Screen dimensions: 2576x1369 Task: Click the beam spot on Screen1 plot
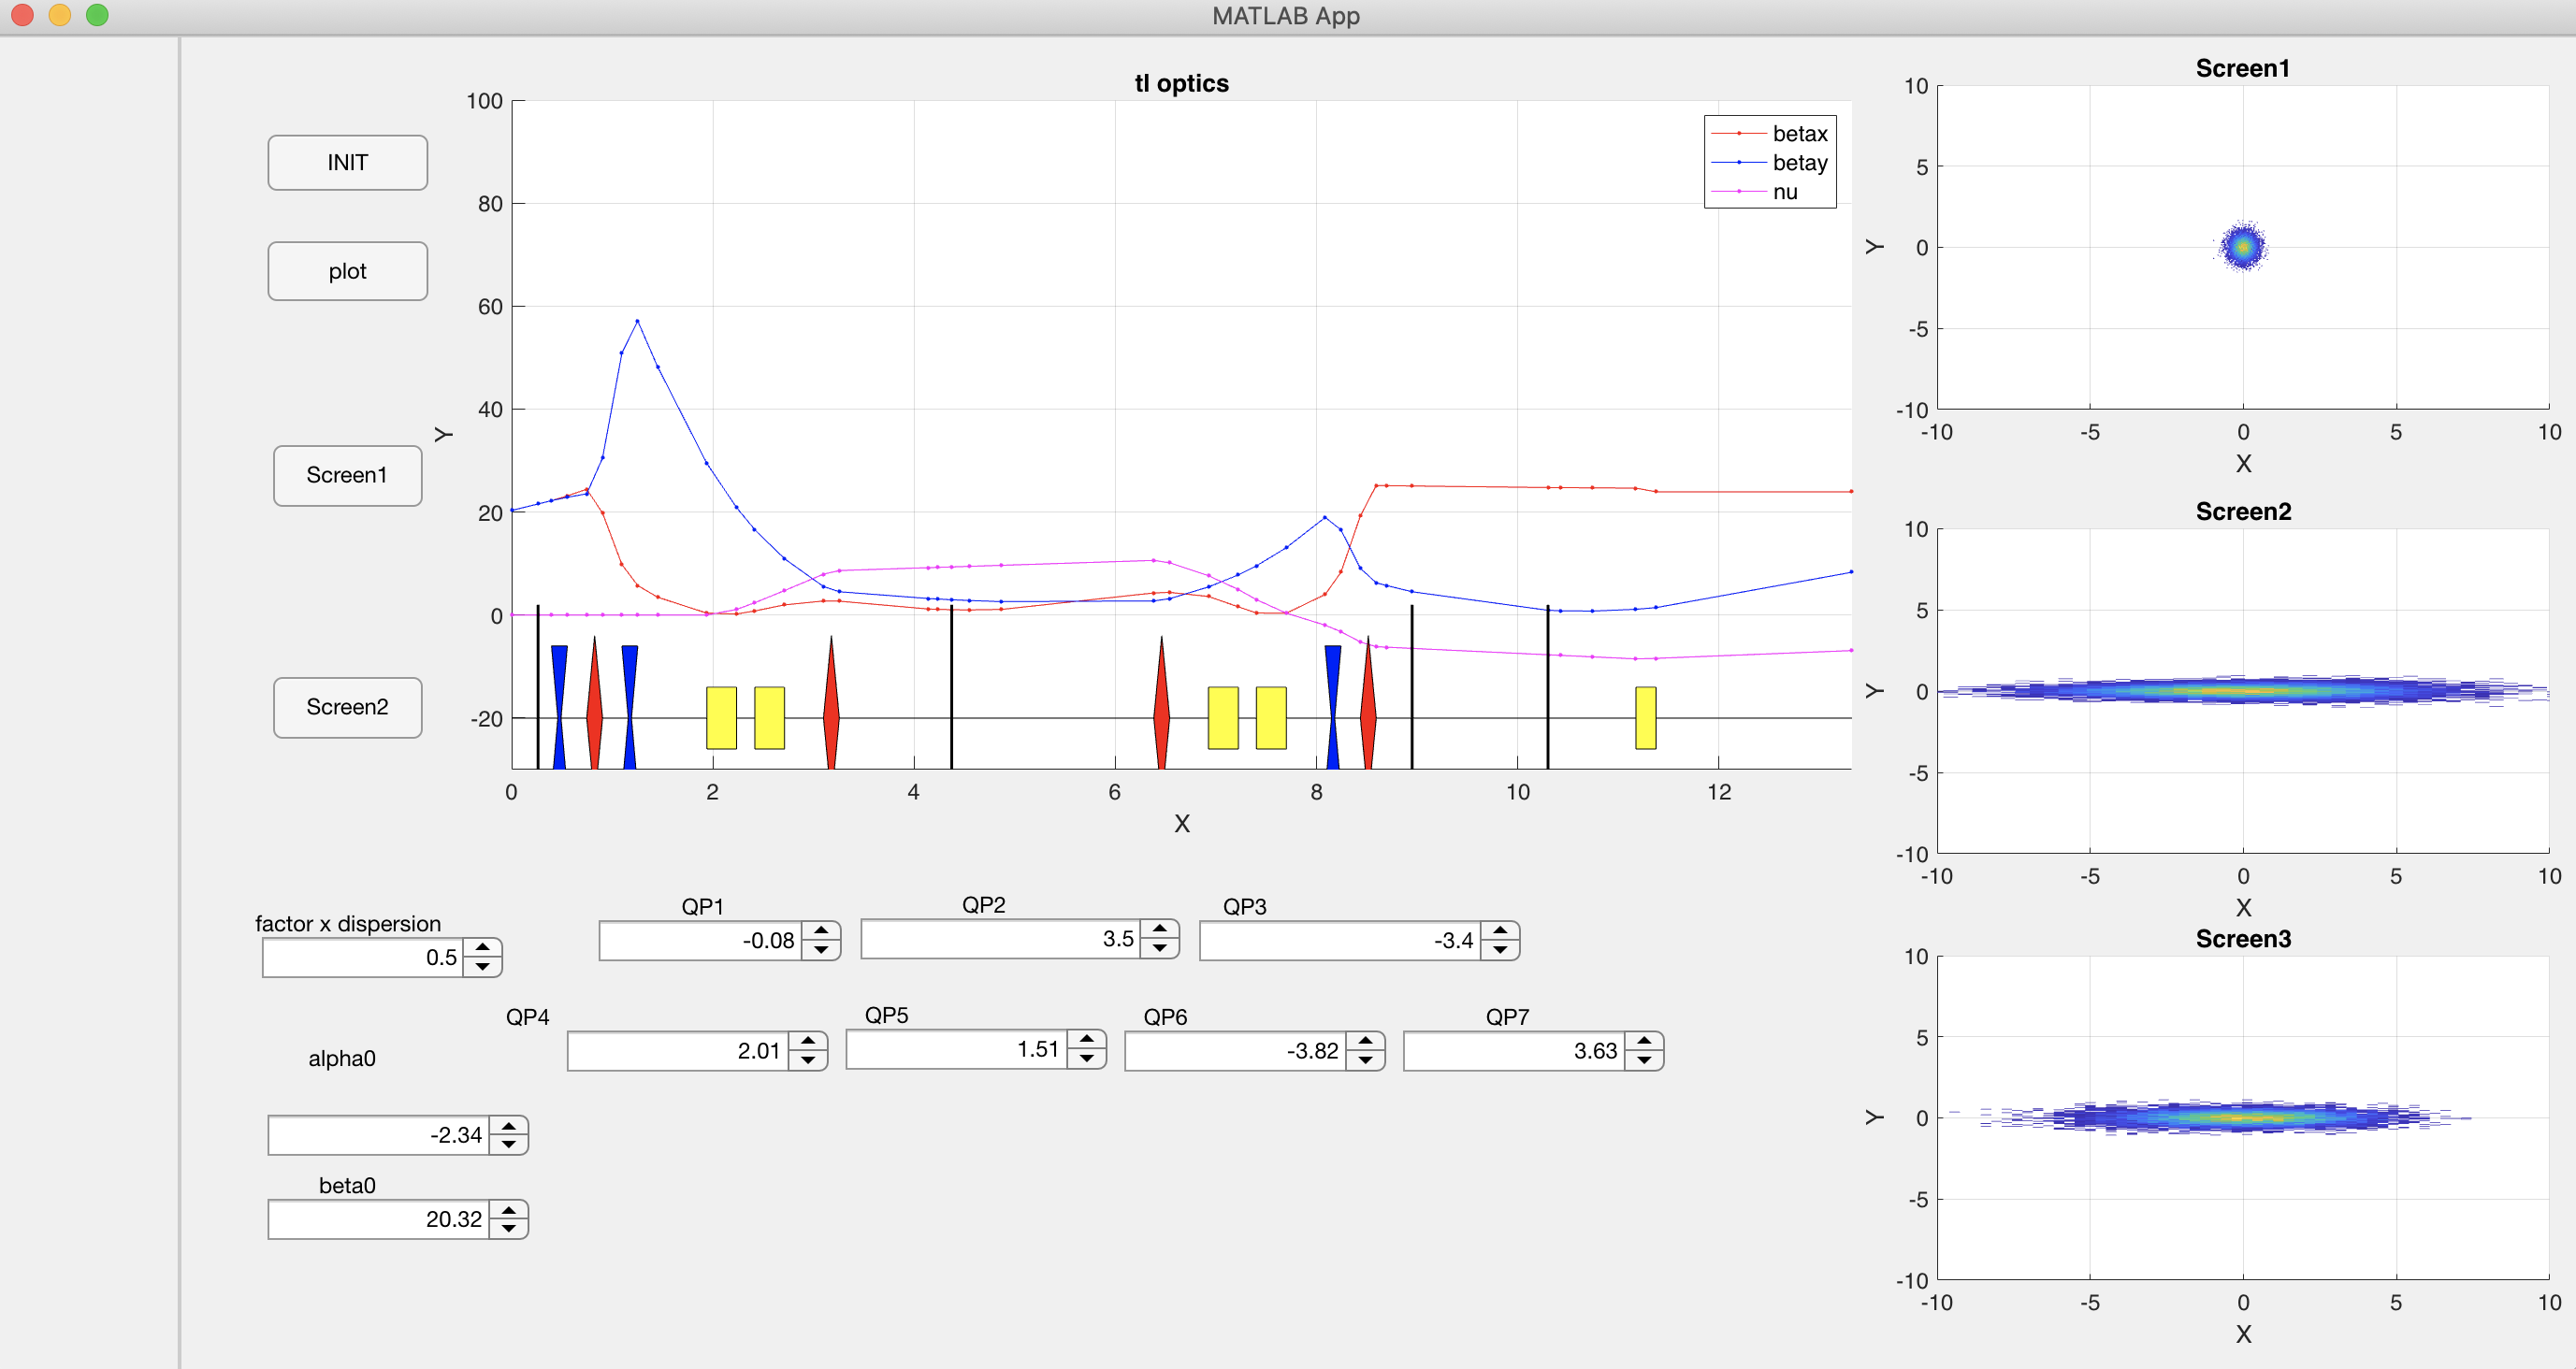tap(2243, 246)
